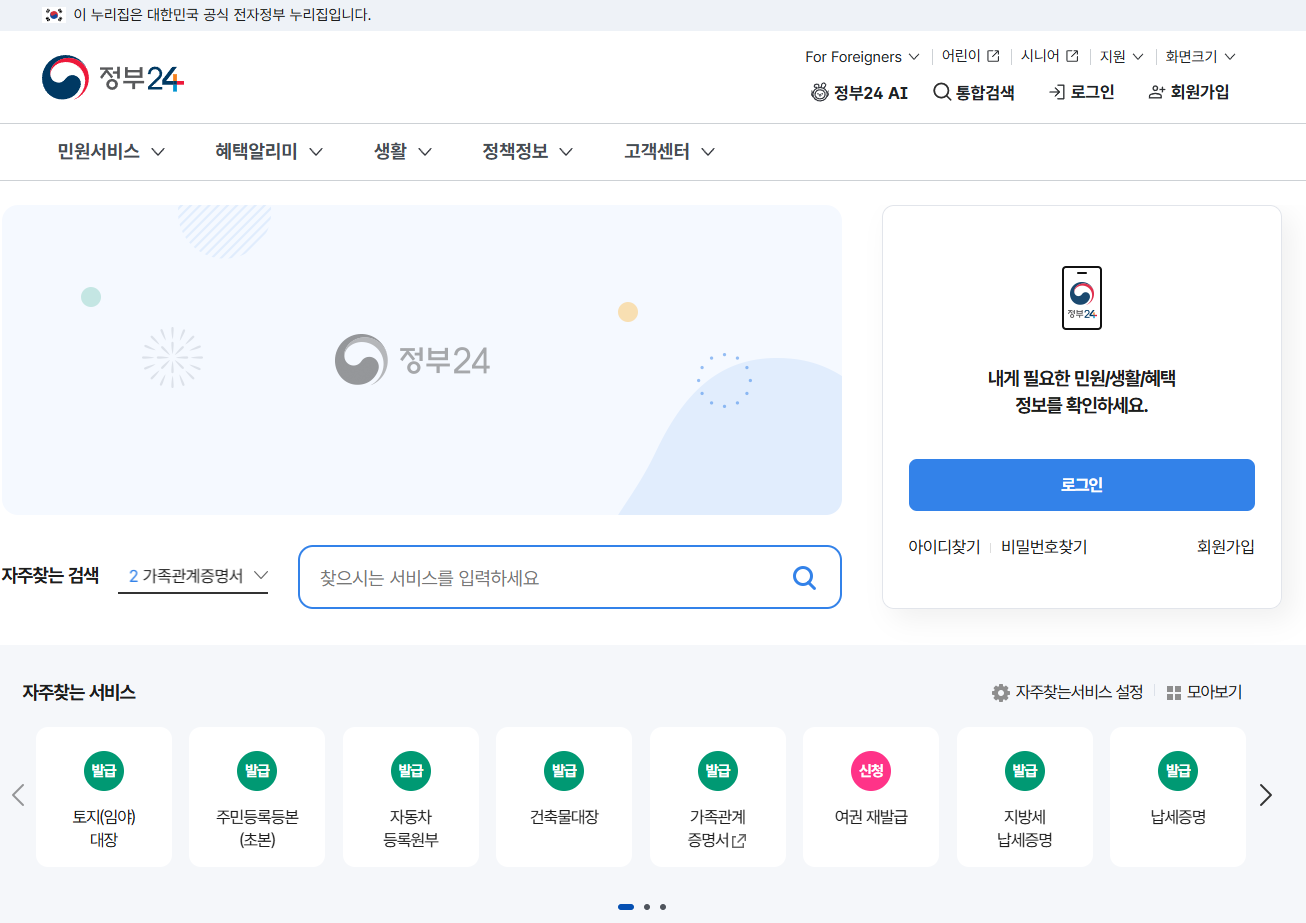Click the magnifier search icon in the search box

pos(804,577)
